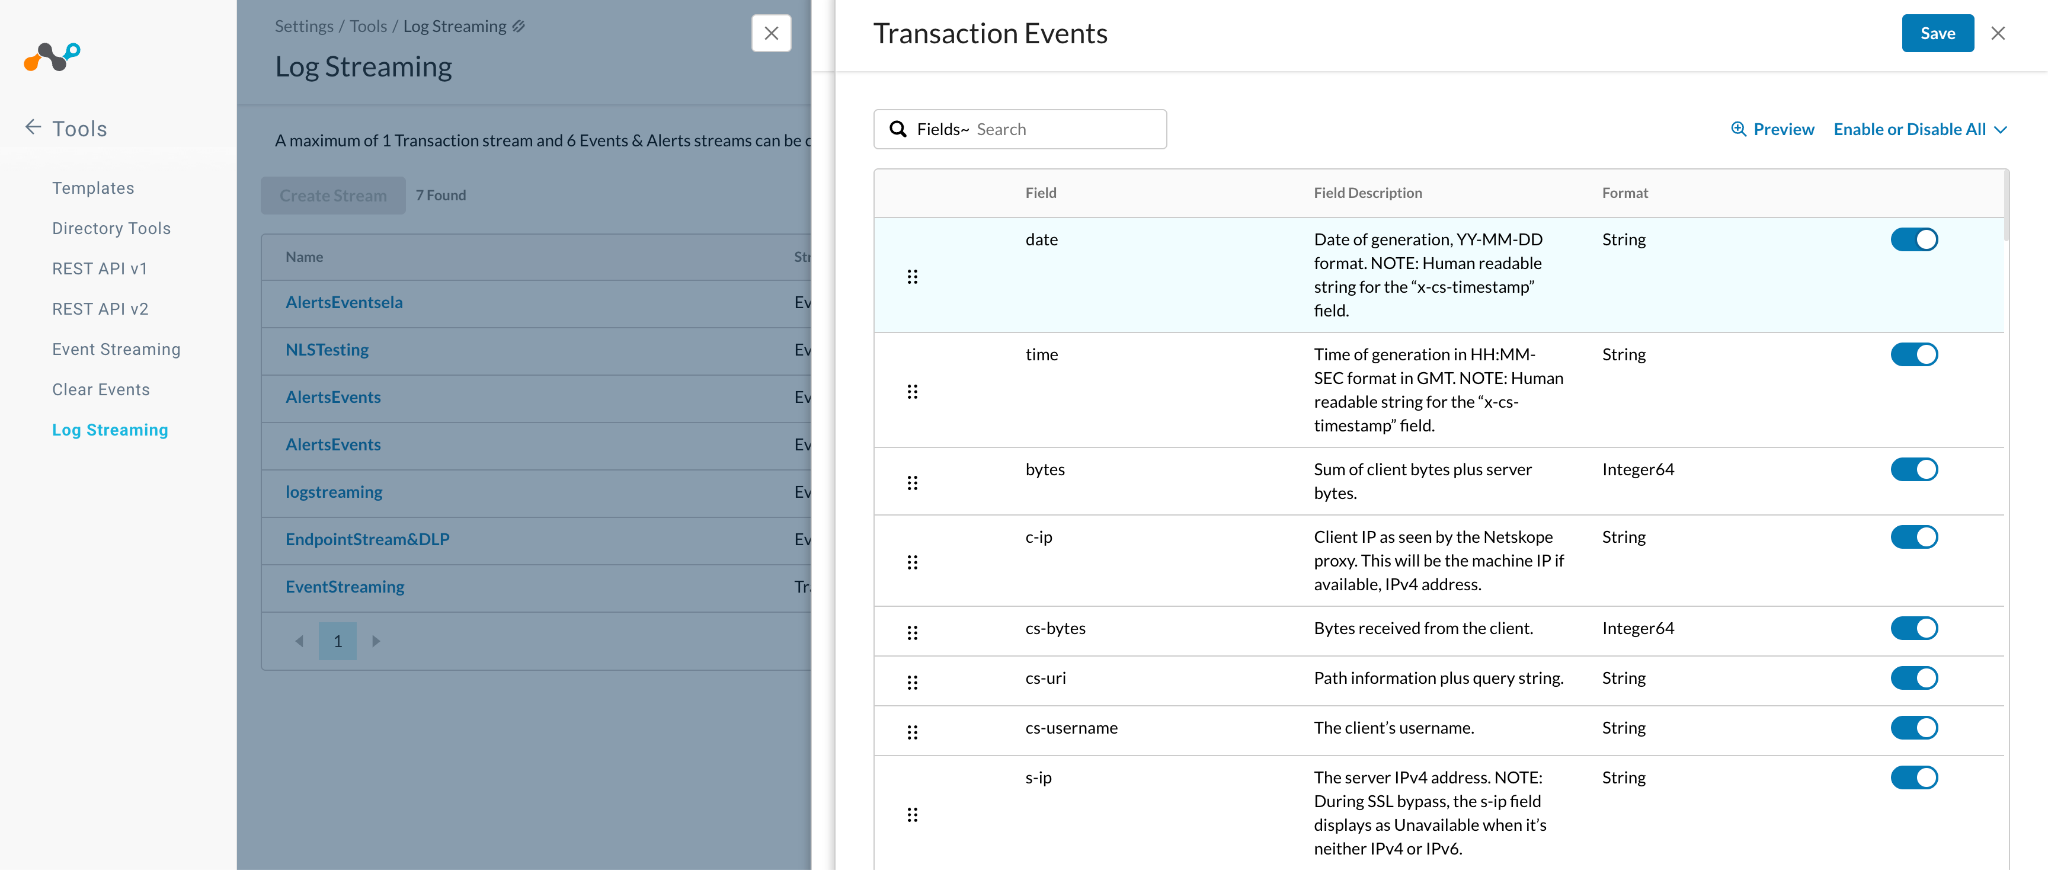This screenshot has height=870, width=2048.
Task: Click the cs-username field name
Action: coord(1071,728)
